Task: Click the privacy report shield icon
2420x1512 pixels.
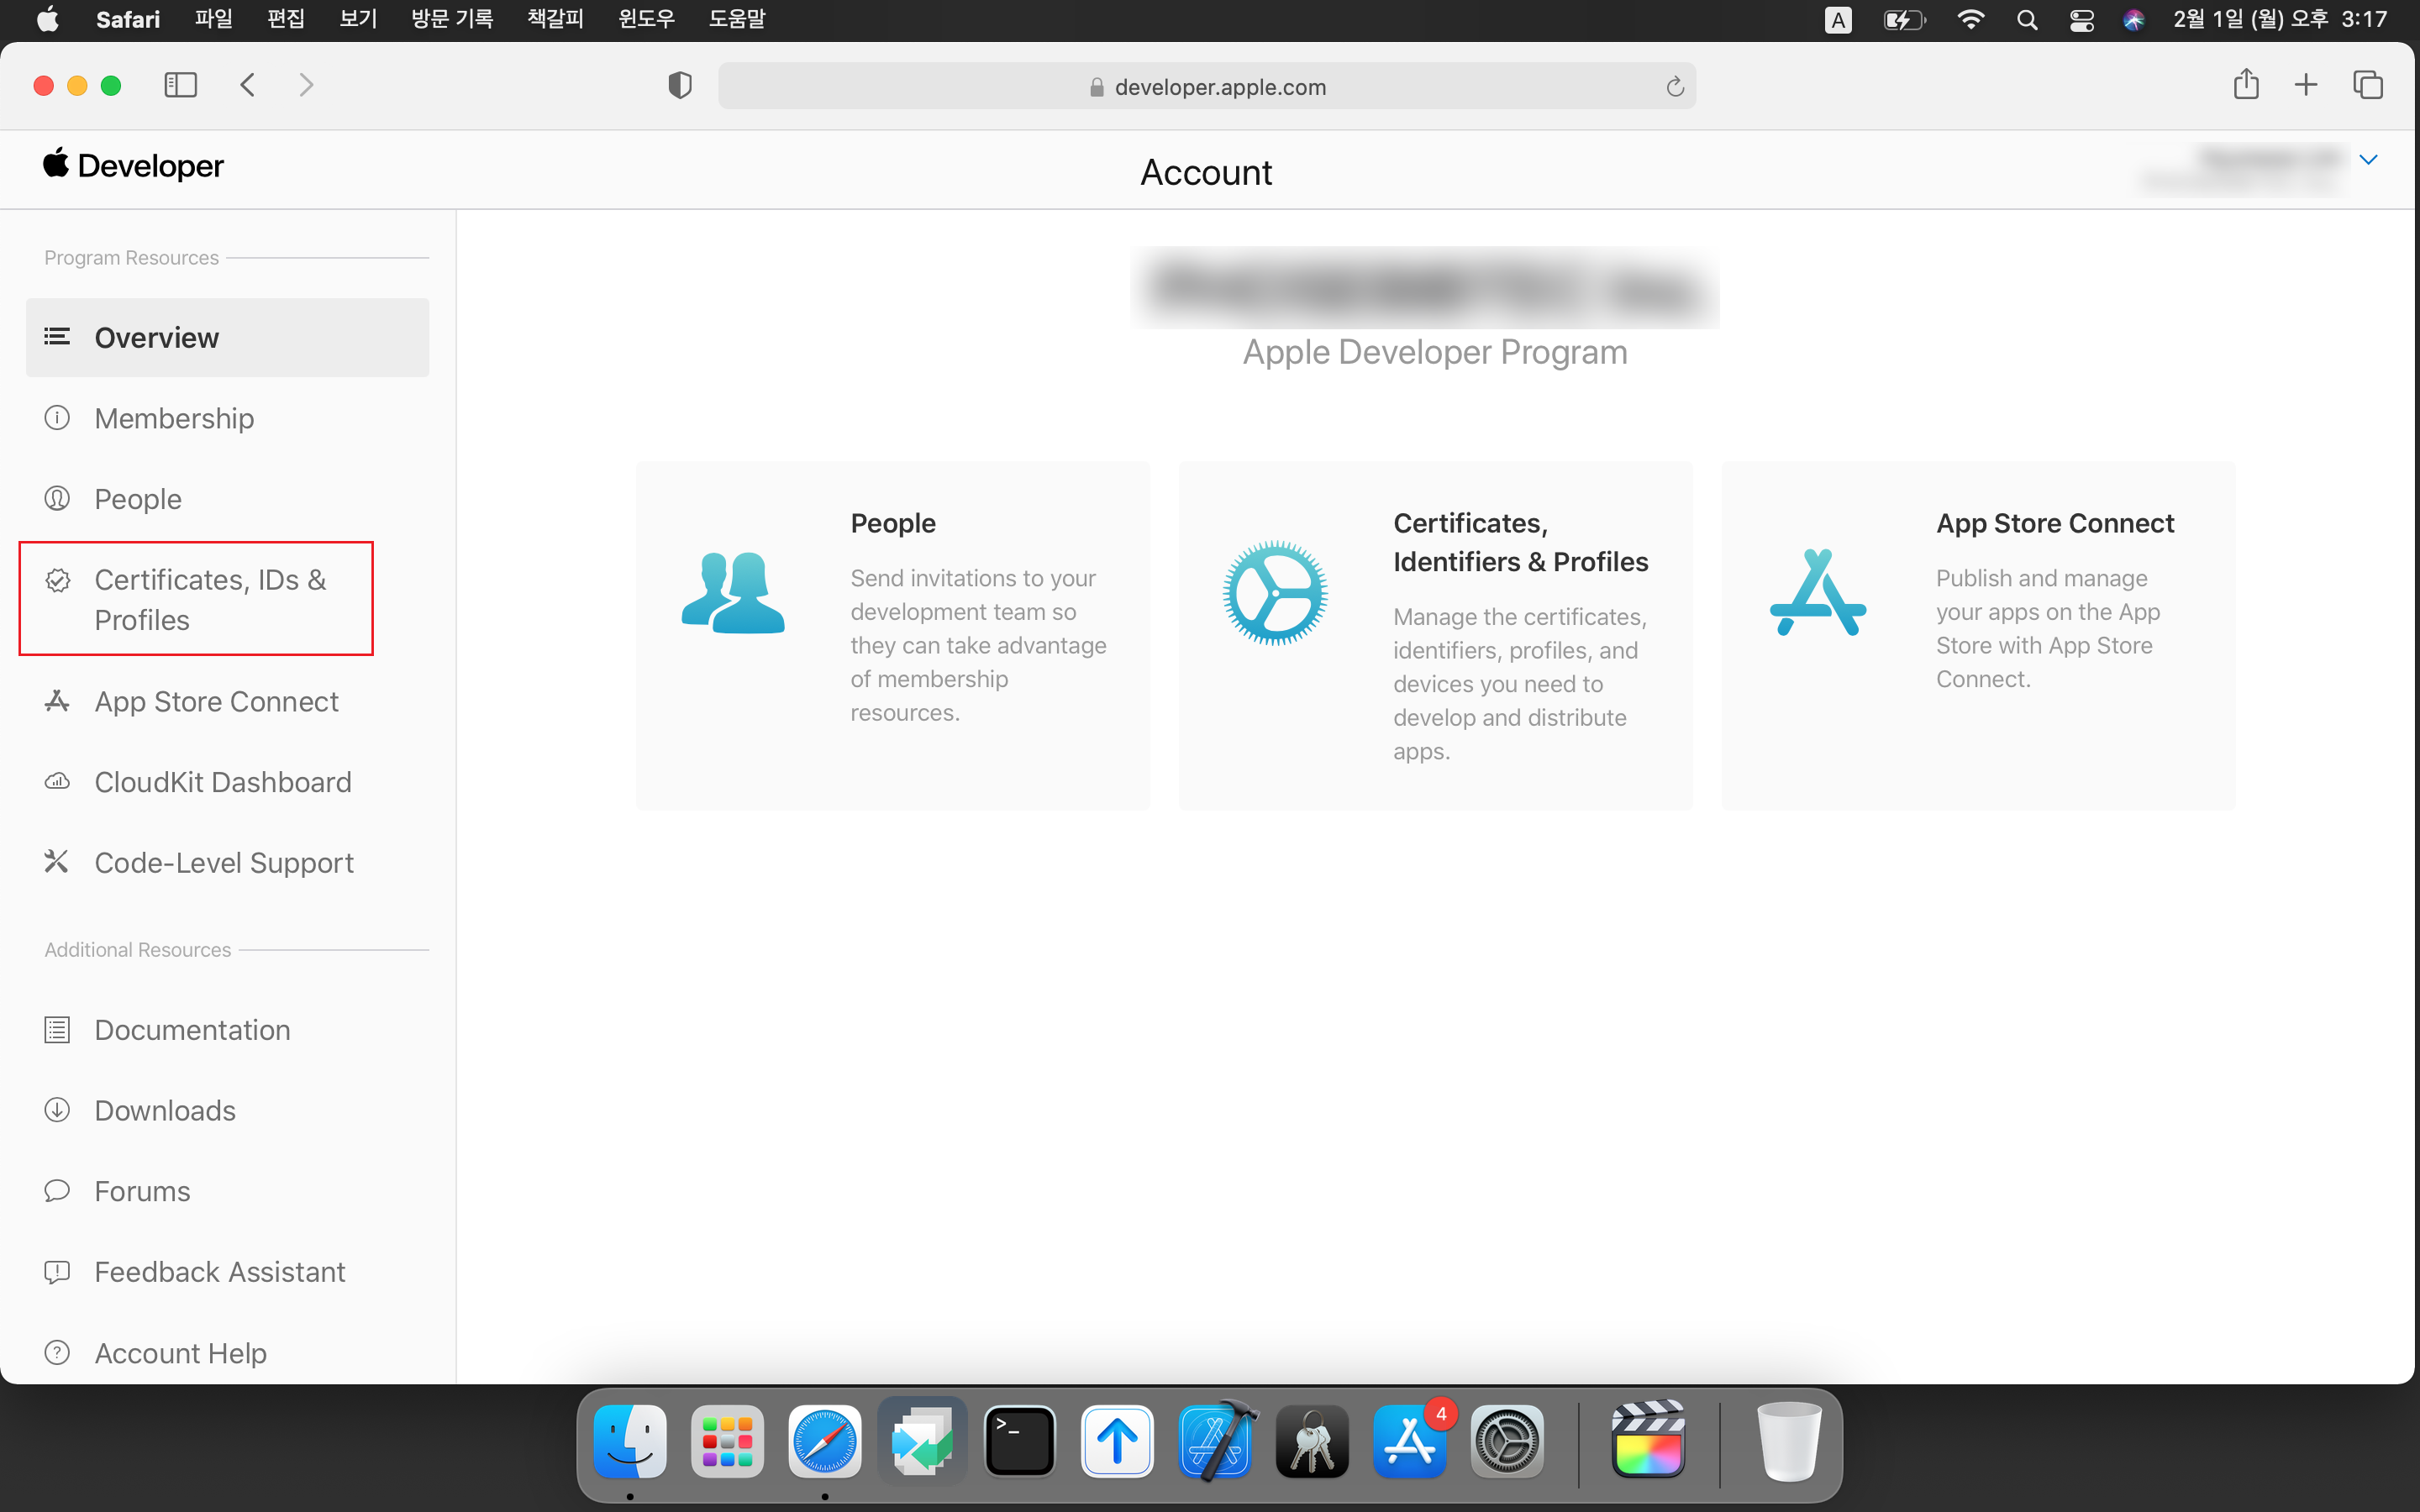Action: [x=679, y=86]
